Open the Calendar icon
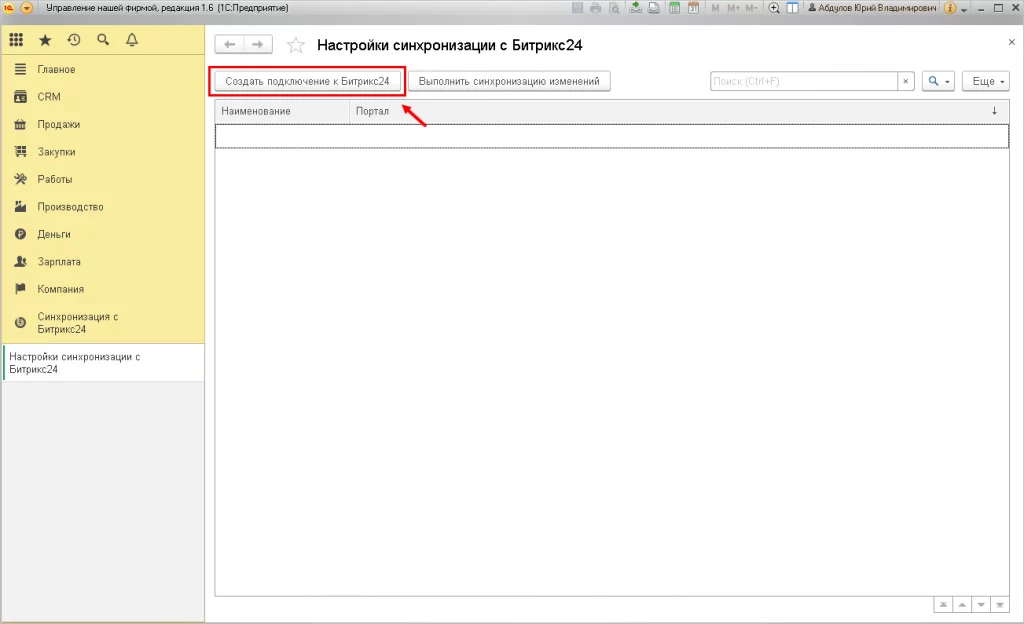 coord(694,8)
